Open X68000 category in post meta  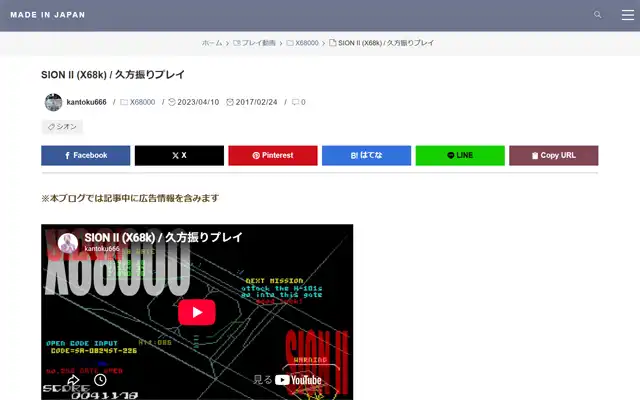(138, 102)
